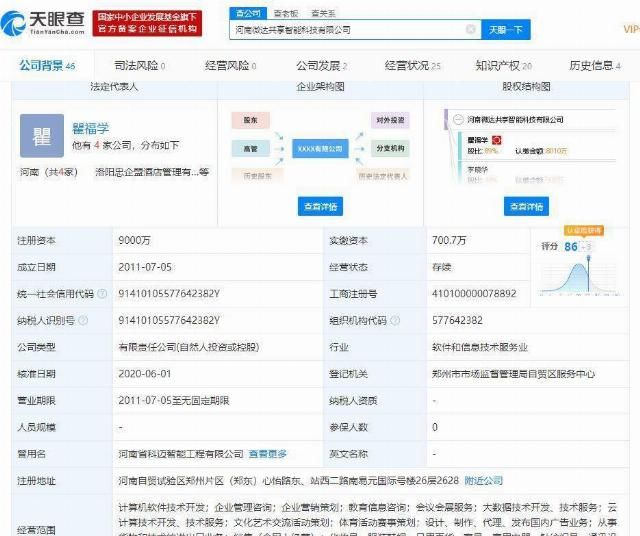Image resolution: width=640 pixels, height=536 pixels.
Task: Click the central XXXX有限公司 node
Action: point(320,149)
